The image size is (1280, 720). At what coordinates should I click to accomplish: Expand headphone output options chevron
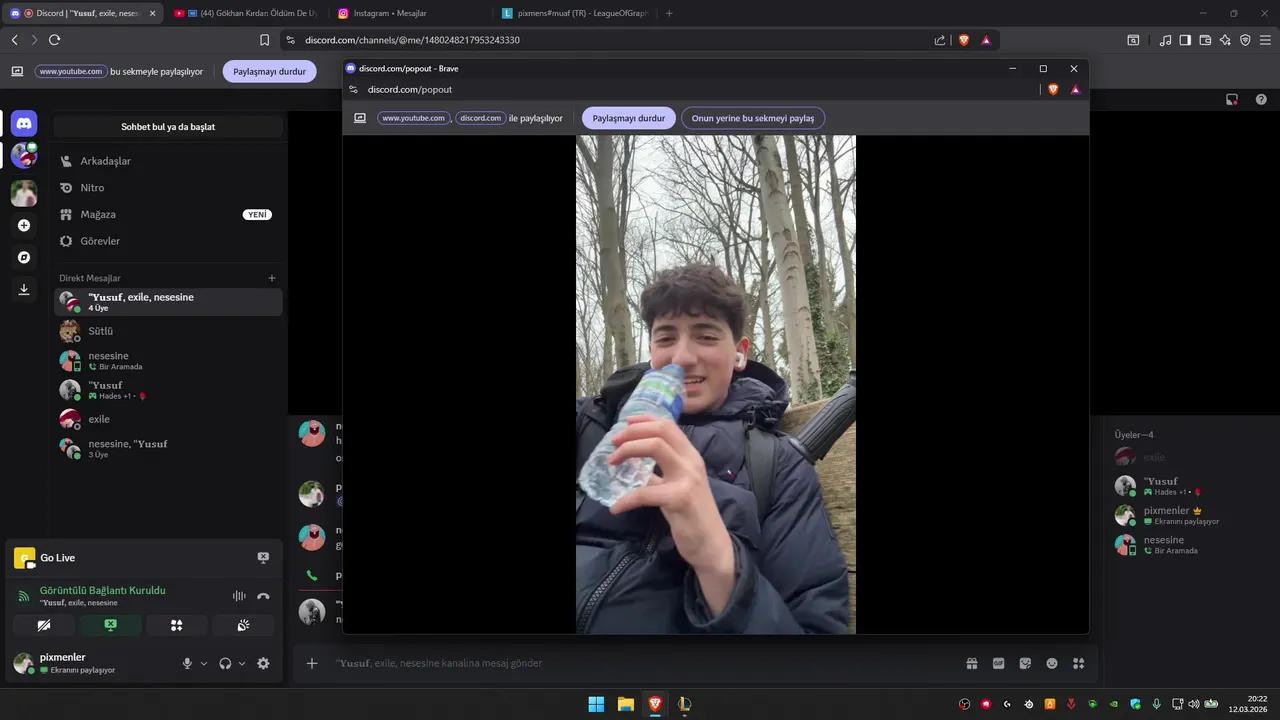(x=242, y=663)
